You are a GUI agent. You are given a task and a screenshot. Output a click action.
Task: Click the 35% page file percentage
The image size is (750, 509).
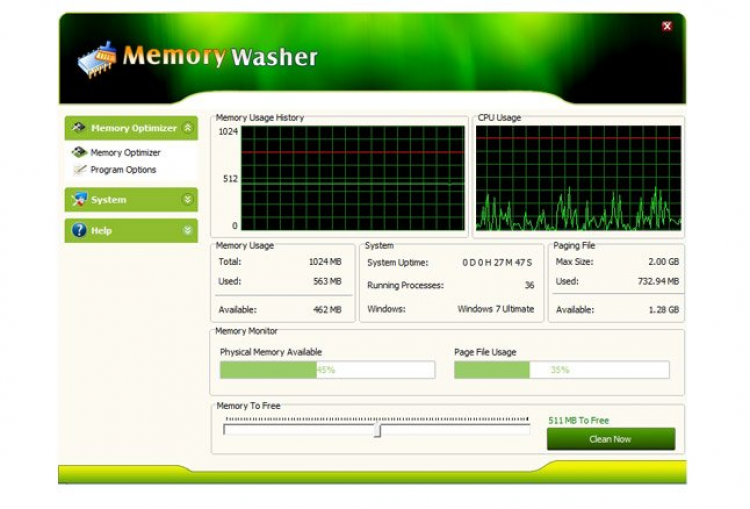[x=560, y=370]
